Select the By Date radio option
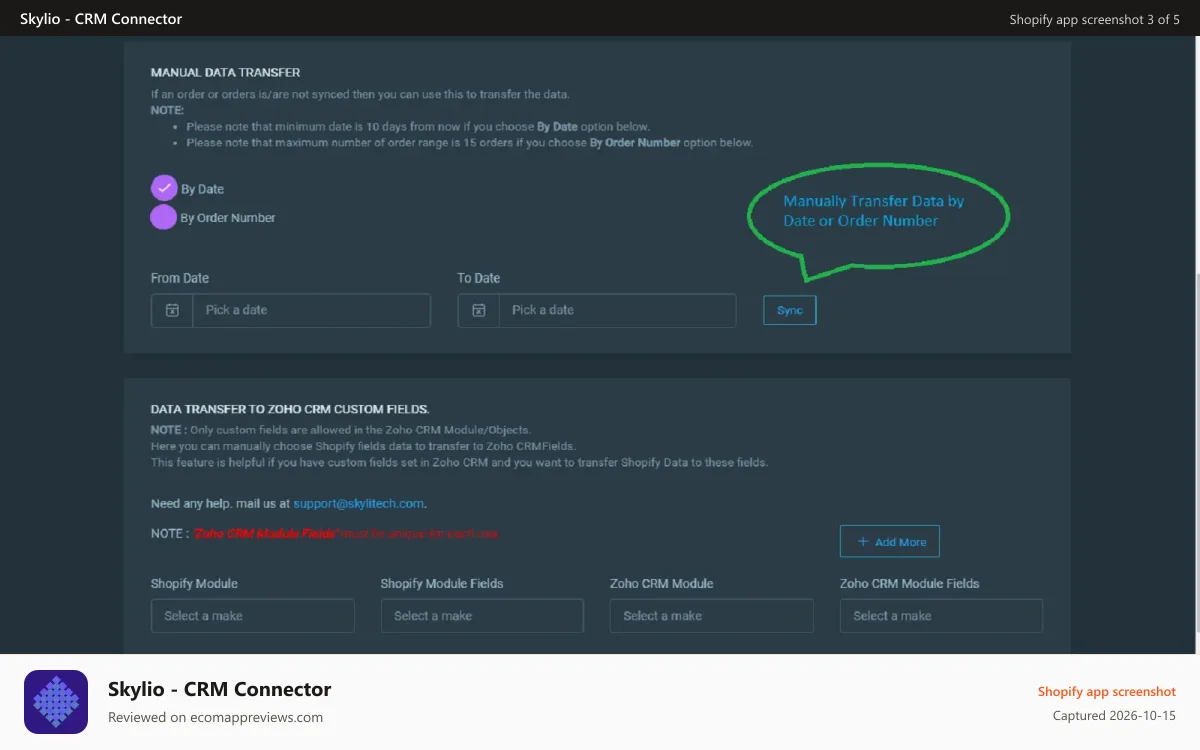Viewport: 1200px width, 750px height. click(164, 188)
